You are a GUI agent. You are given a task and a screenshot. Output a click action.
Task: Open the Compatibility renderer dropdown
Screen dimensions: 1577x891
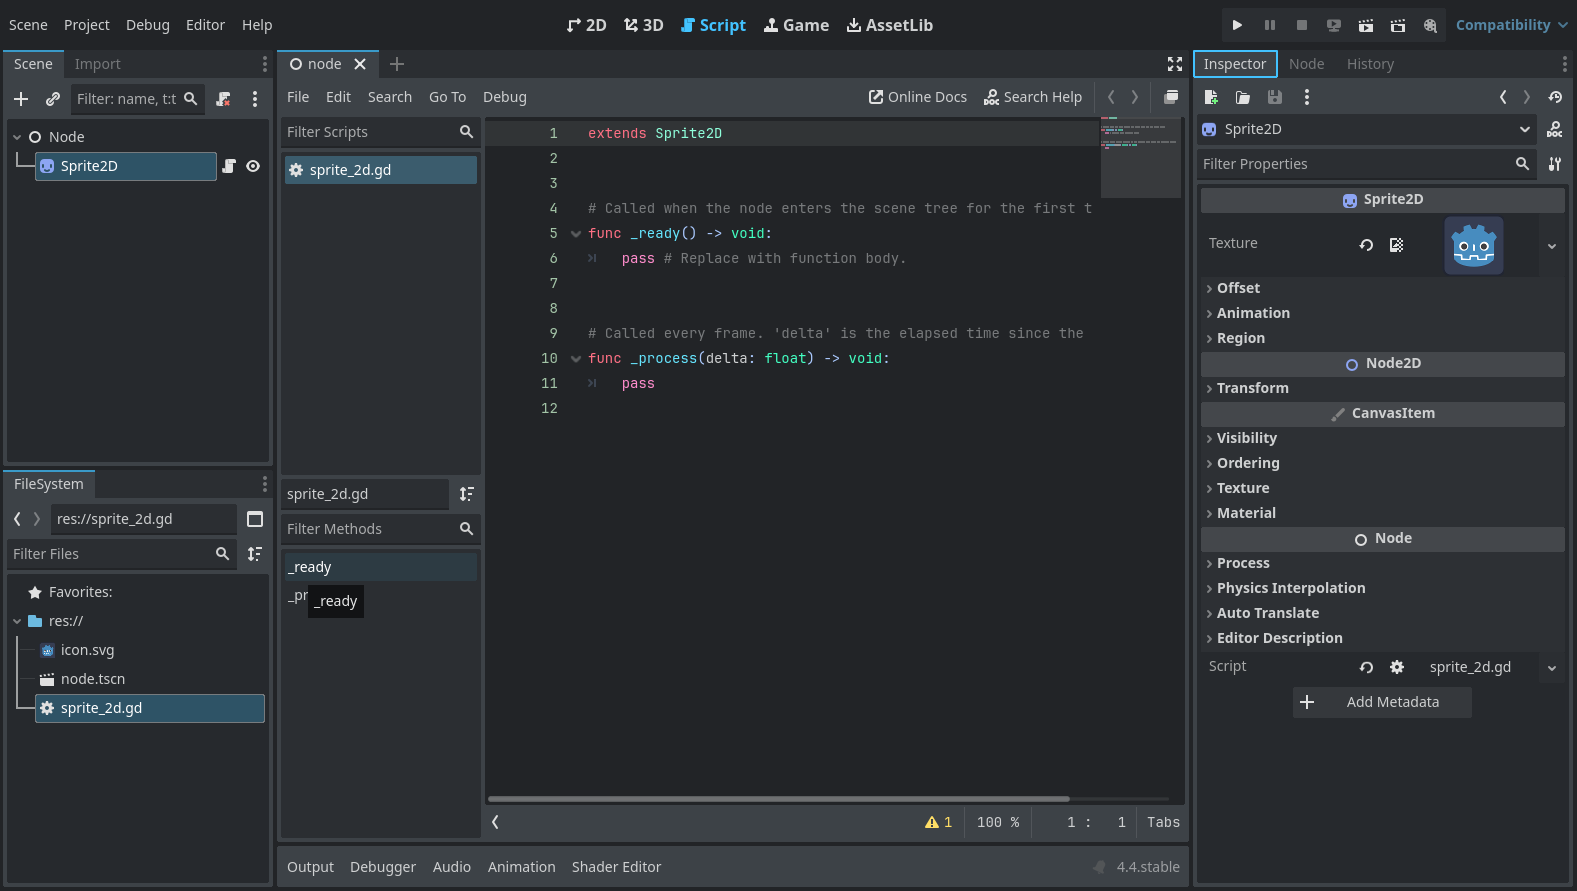point(1511,25)
